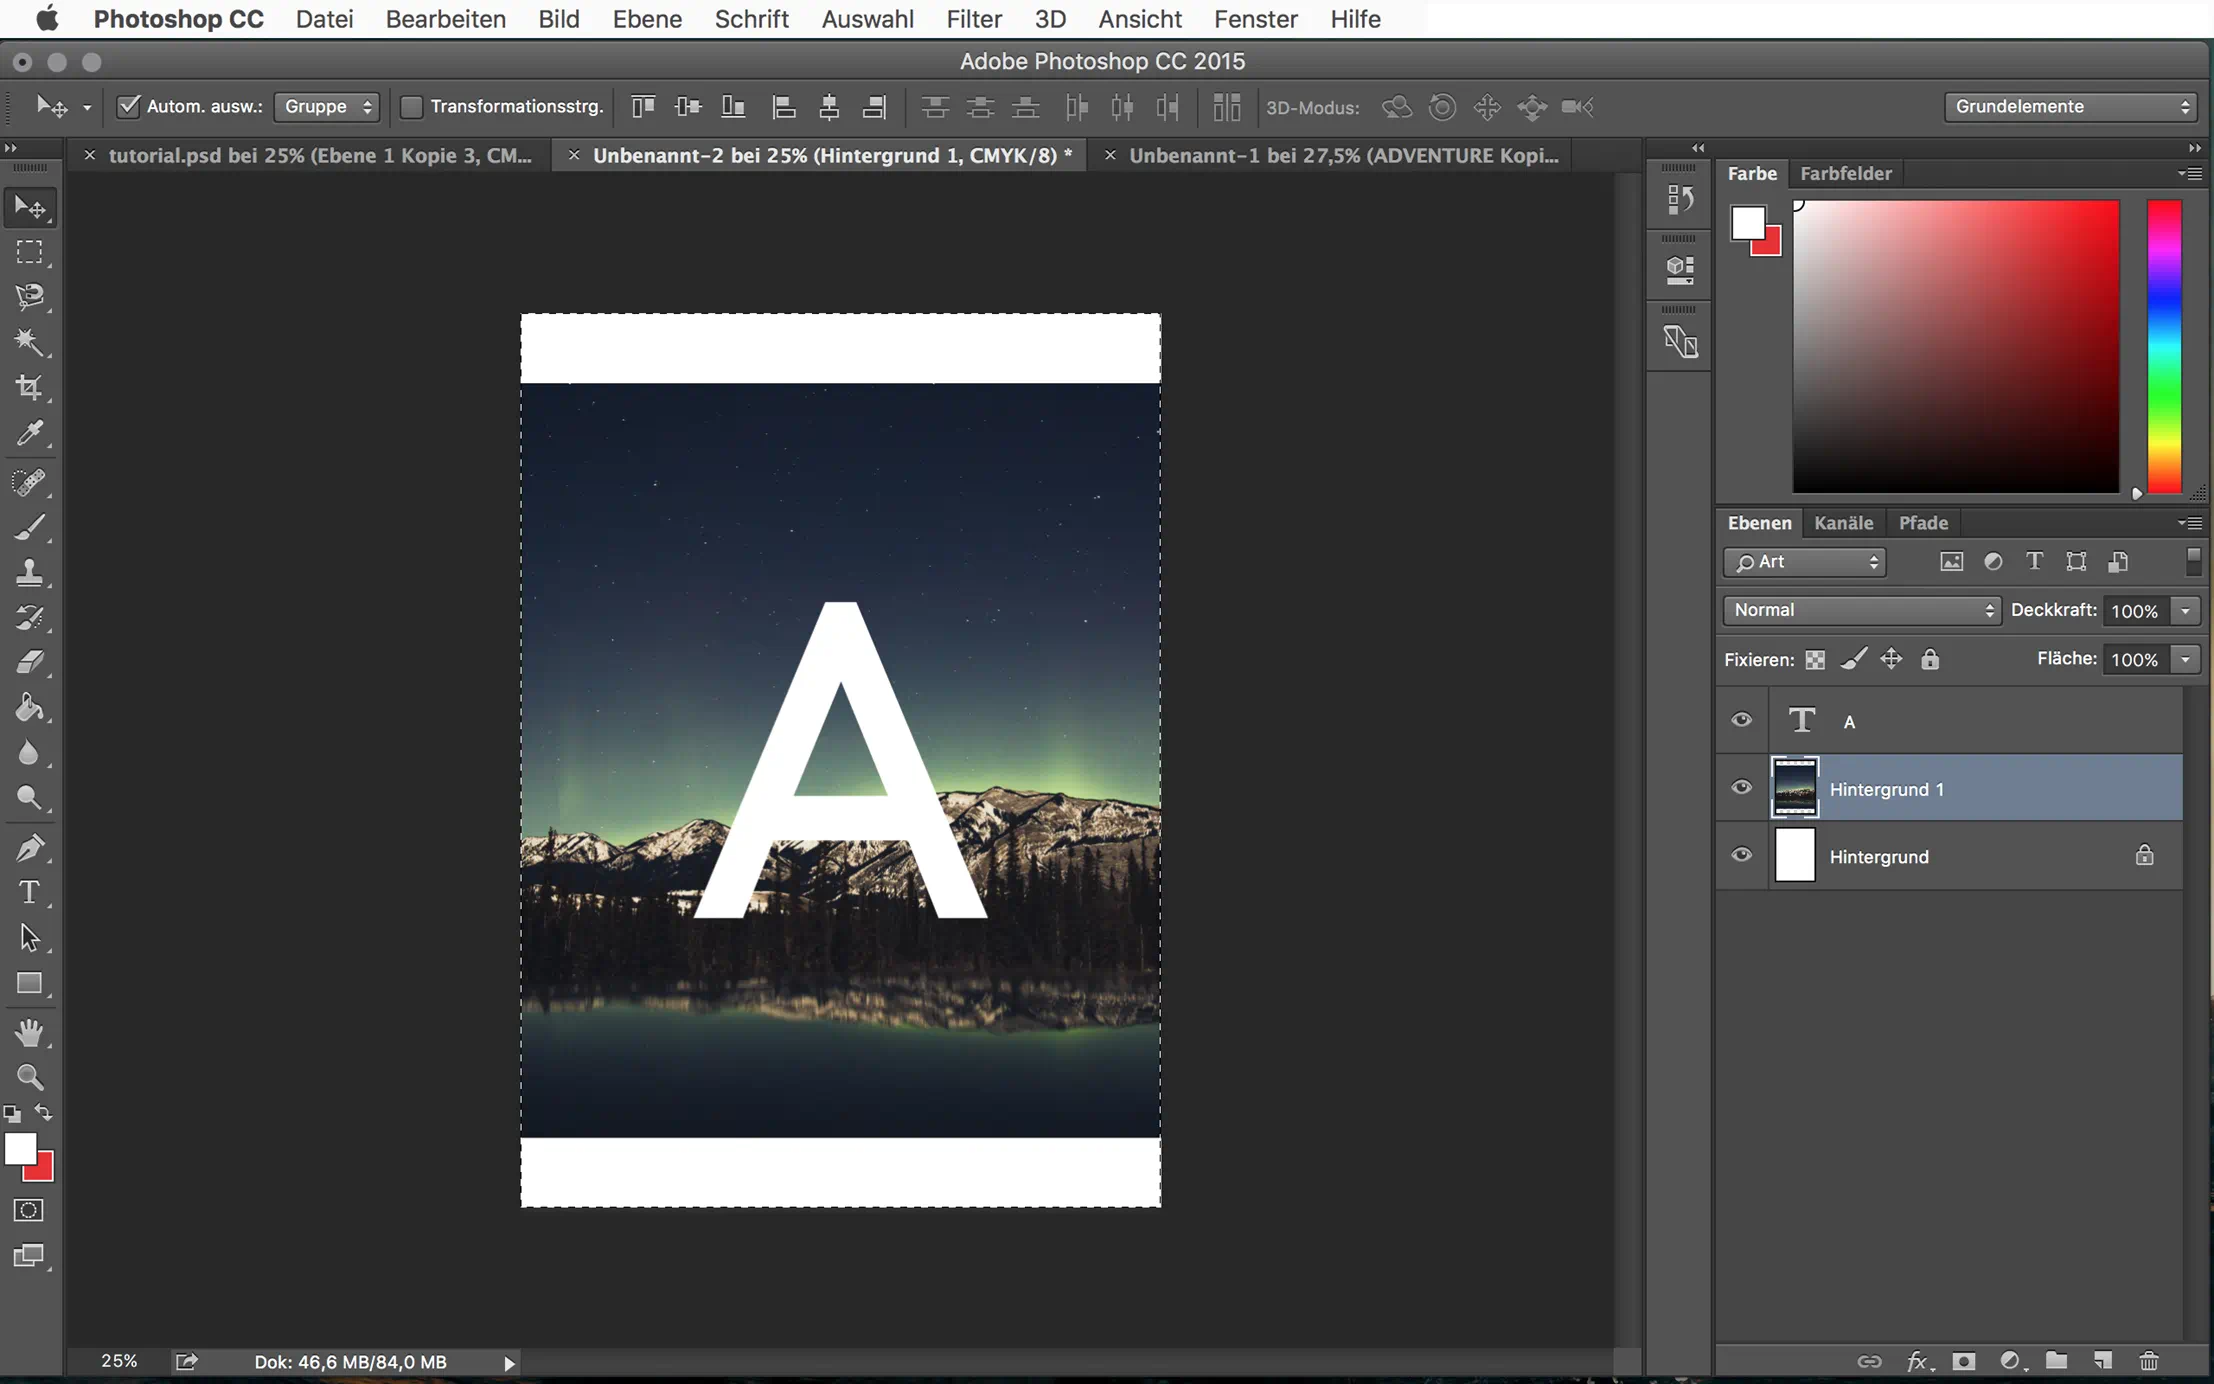Click the delete layer trash icon
Viewport: 2214px width, 1384px height.
coord(2148,1361)
